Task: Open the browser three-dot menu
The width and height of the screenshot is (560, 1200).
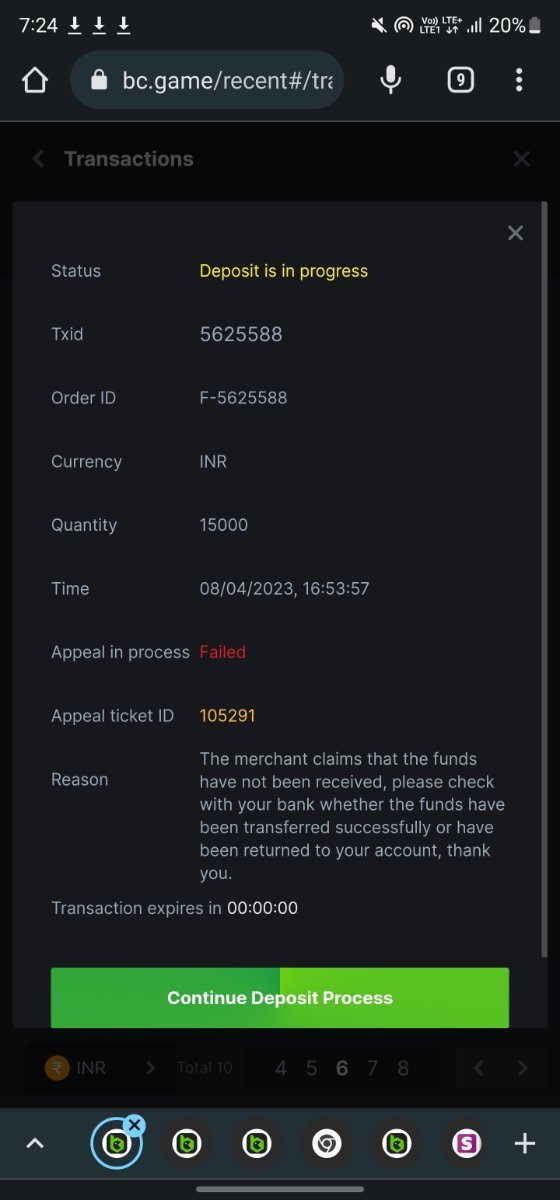Action: click(x=519, y=80)
